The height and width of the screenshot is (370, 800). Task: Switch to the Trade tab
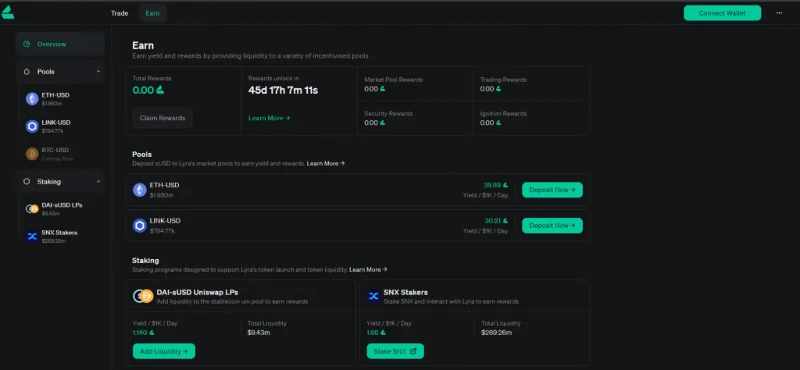(x=119, y=13)
